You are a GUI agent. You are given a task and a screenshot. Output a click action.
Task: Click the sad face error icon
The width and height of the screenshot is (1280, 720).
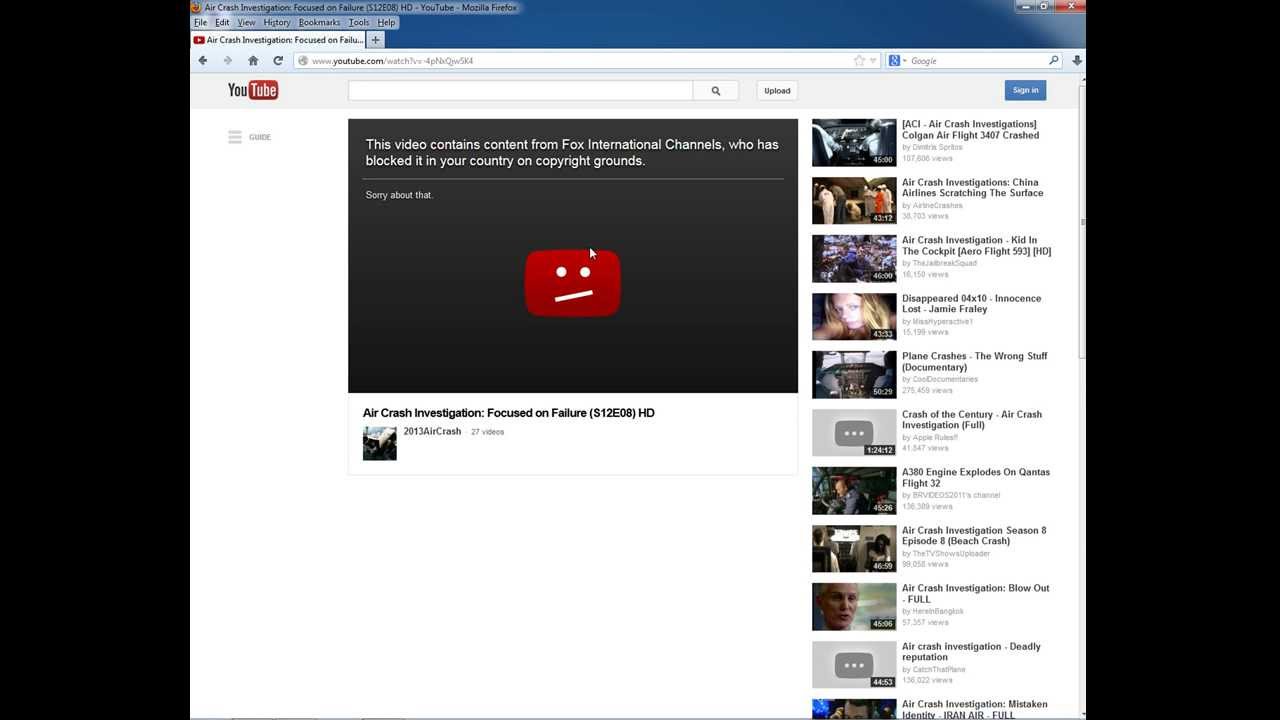pos(573,283)
